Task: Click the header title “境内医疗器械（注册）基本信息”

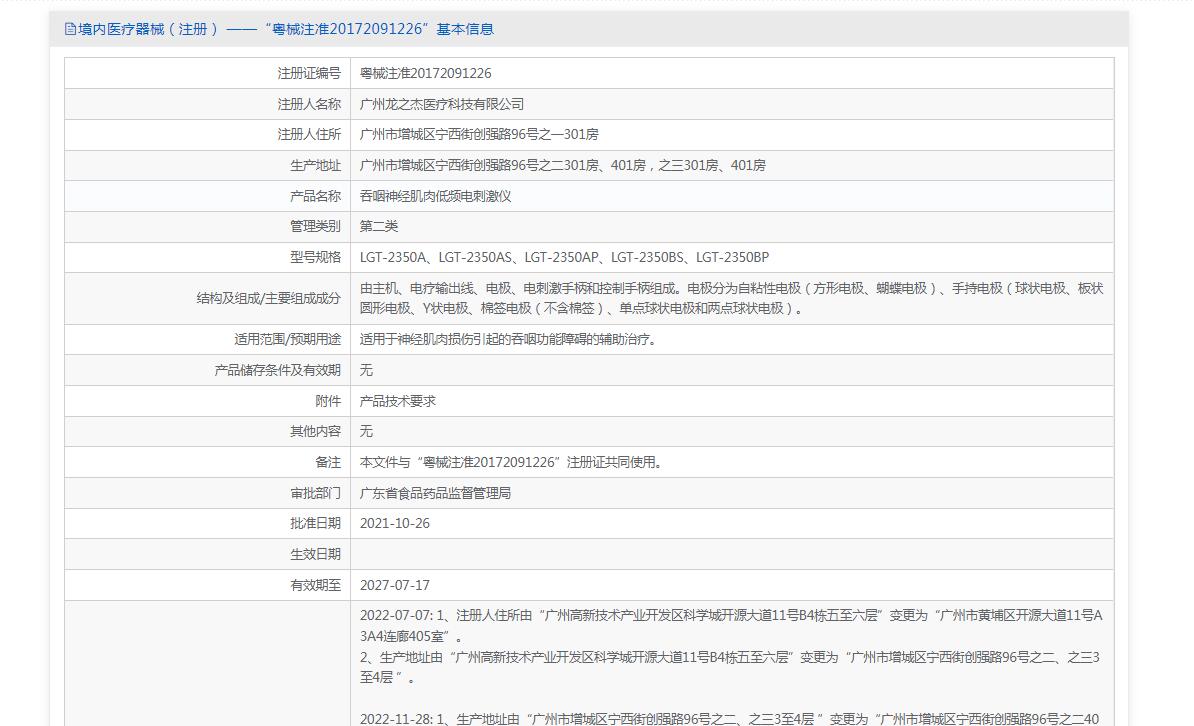Action: pyautogui.click(x=286, y=29)
